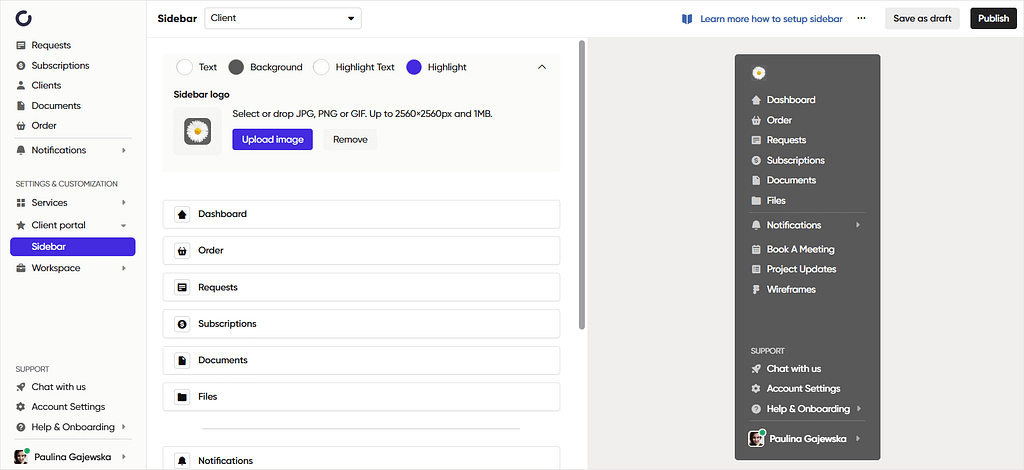Screen dimensions: 1024x470
Task: Click the dollar icon in Subscriptions editor row
Action: [182, 324]
